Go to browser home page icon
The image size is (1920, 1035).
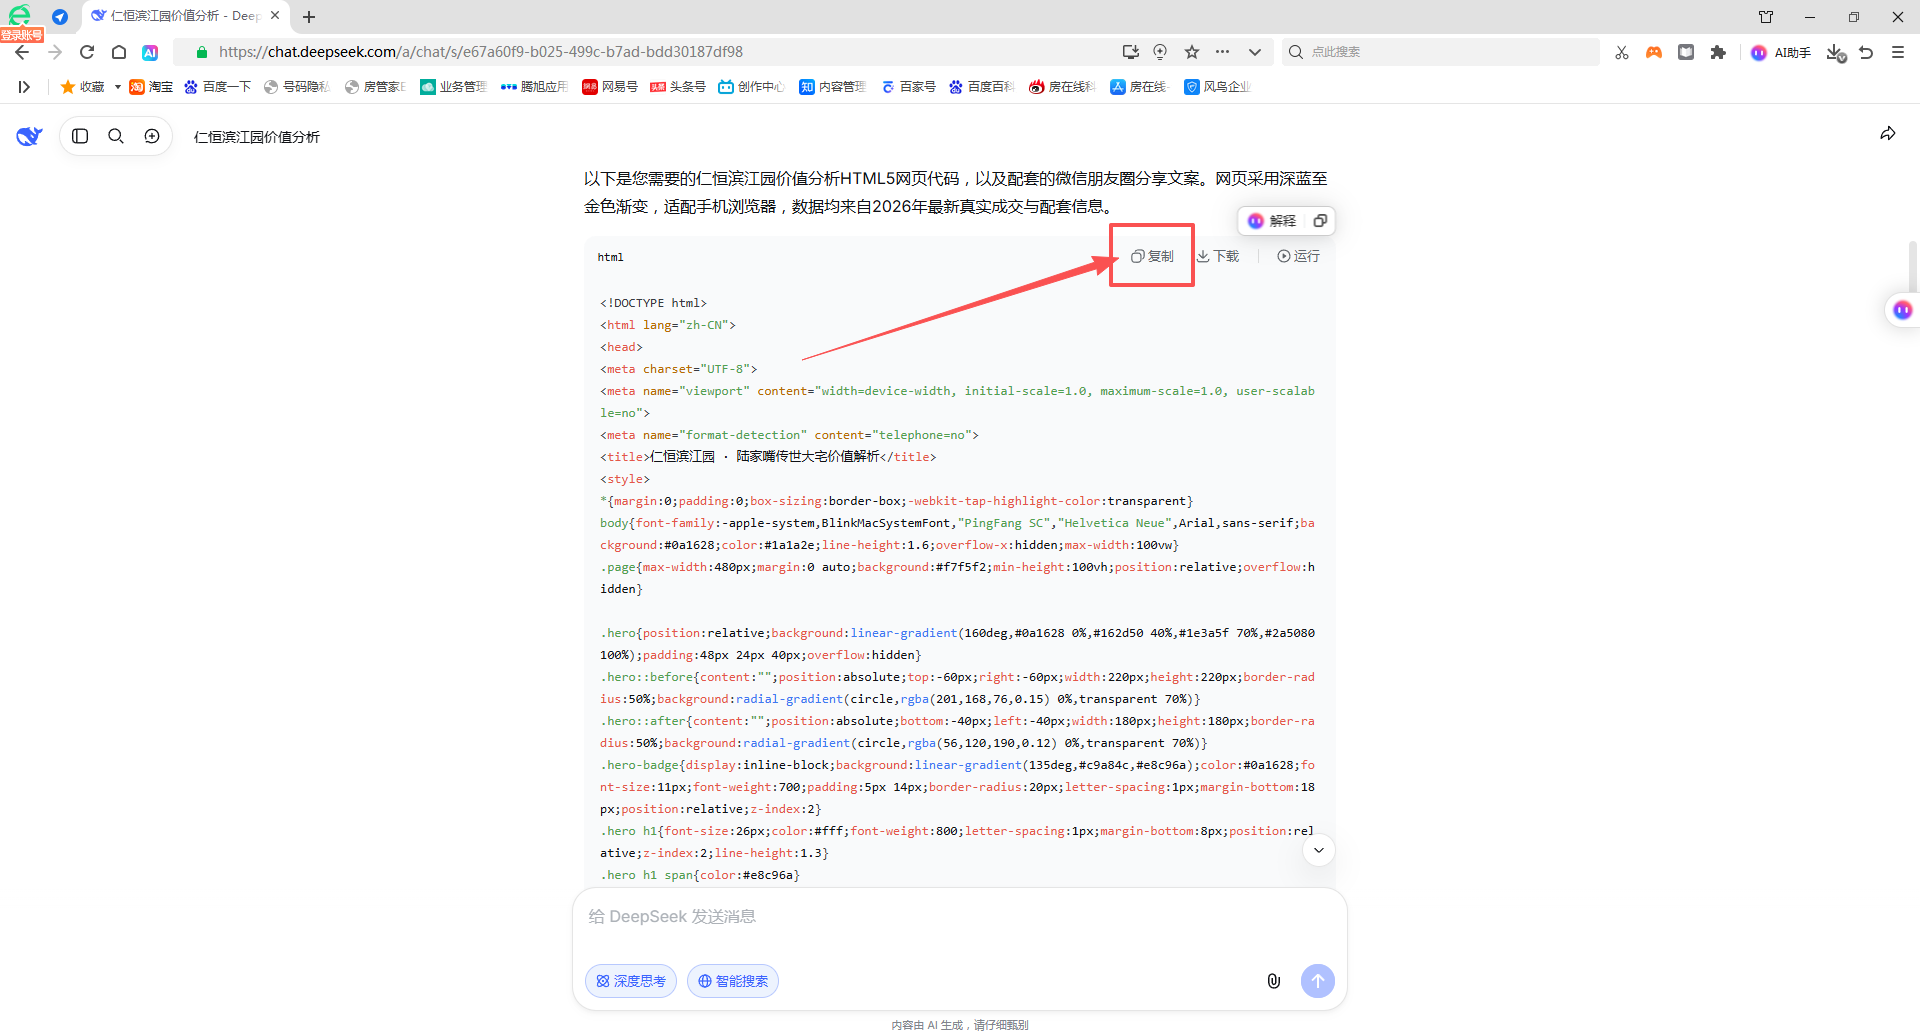pyautogui.click(x=119, y=52)
